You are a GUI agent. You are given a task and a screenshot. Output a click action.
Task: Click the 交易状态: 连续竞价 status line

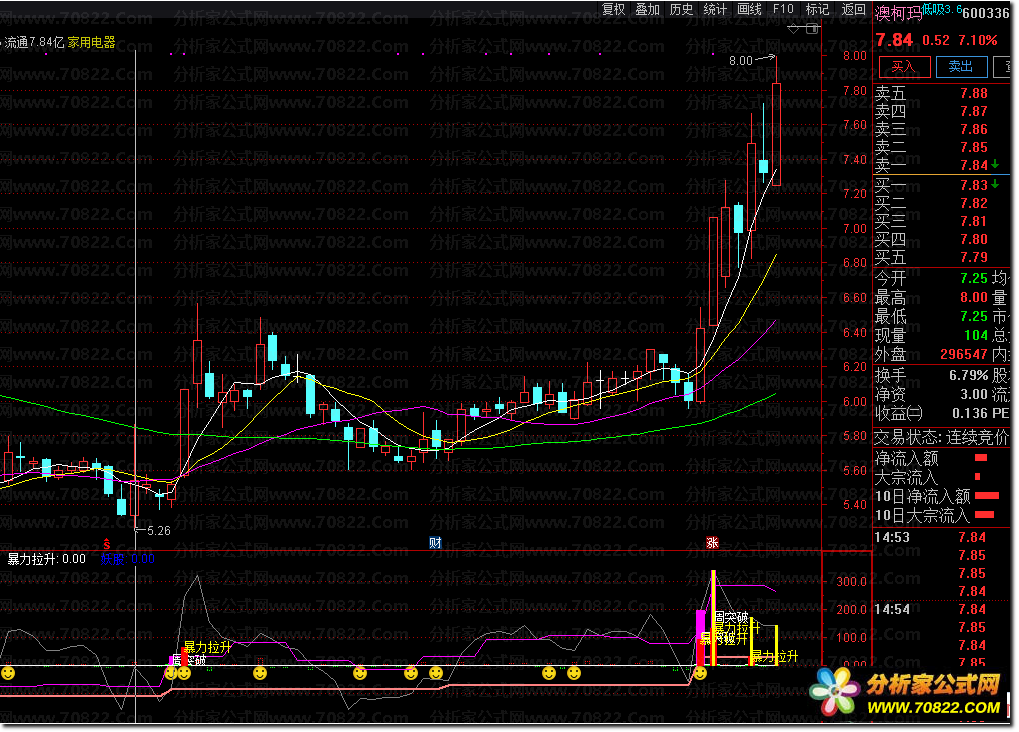coord(941,438)
